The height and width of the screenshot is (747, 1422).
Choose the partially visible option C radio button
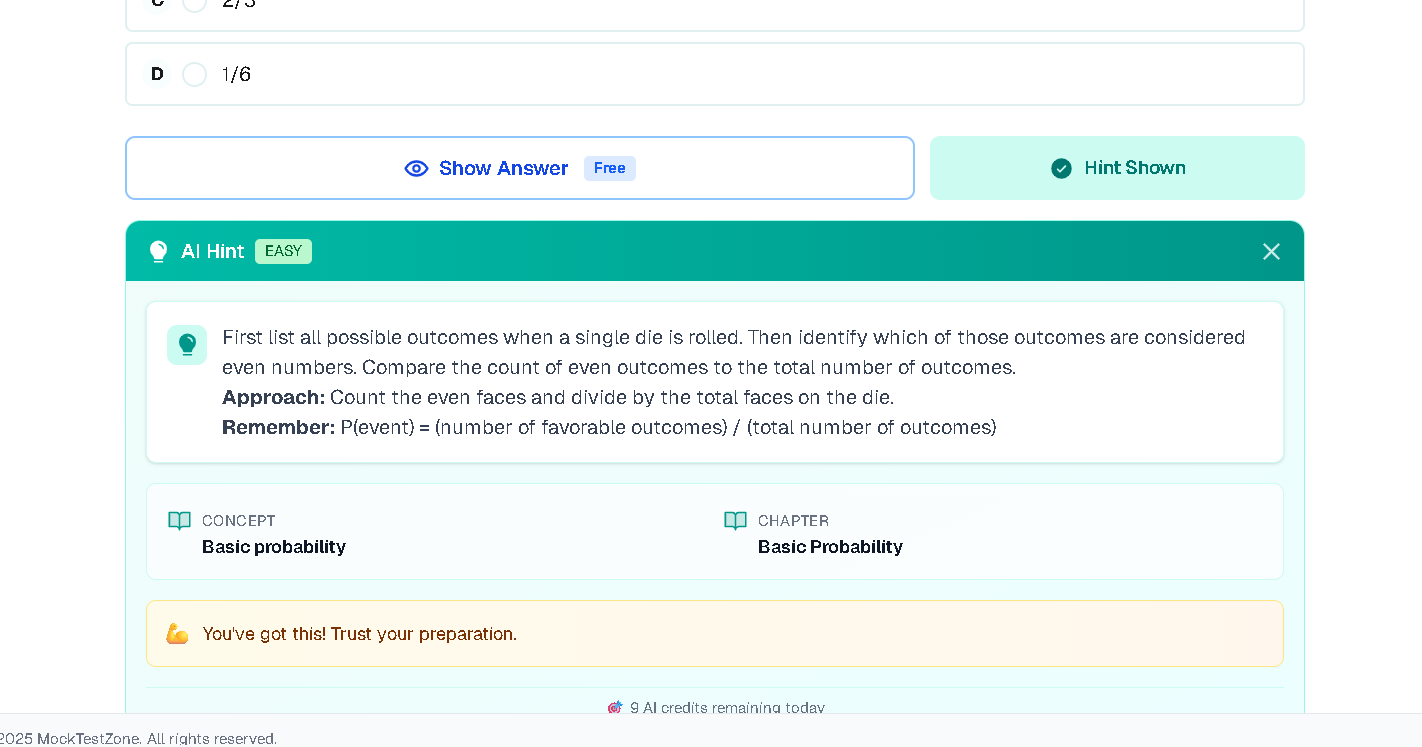[195, 4]
